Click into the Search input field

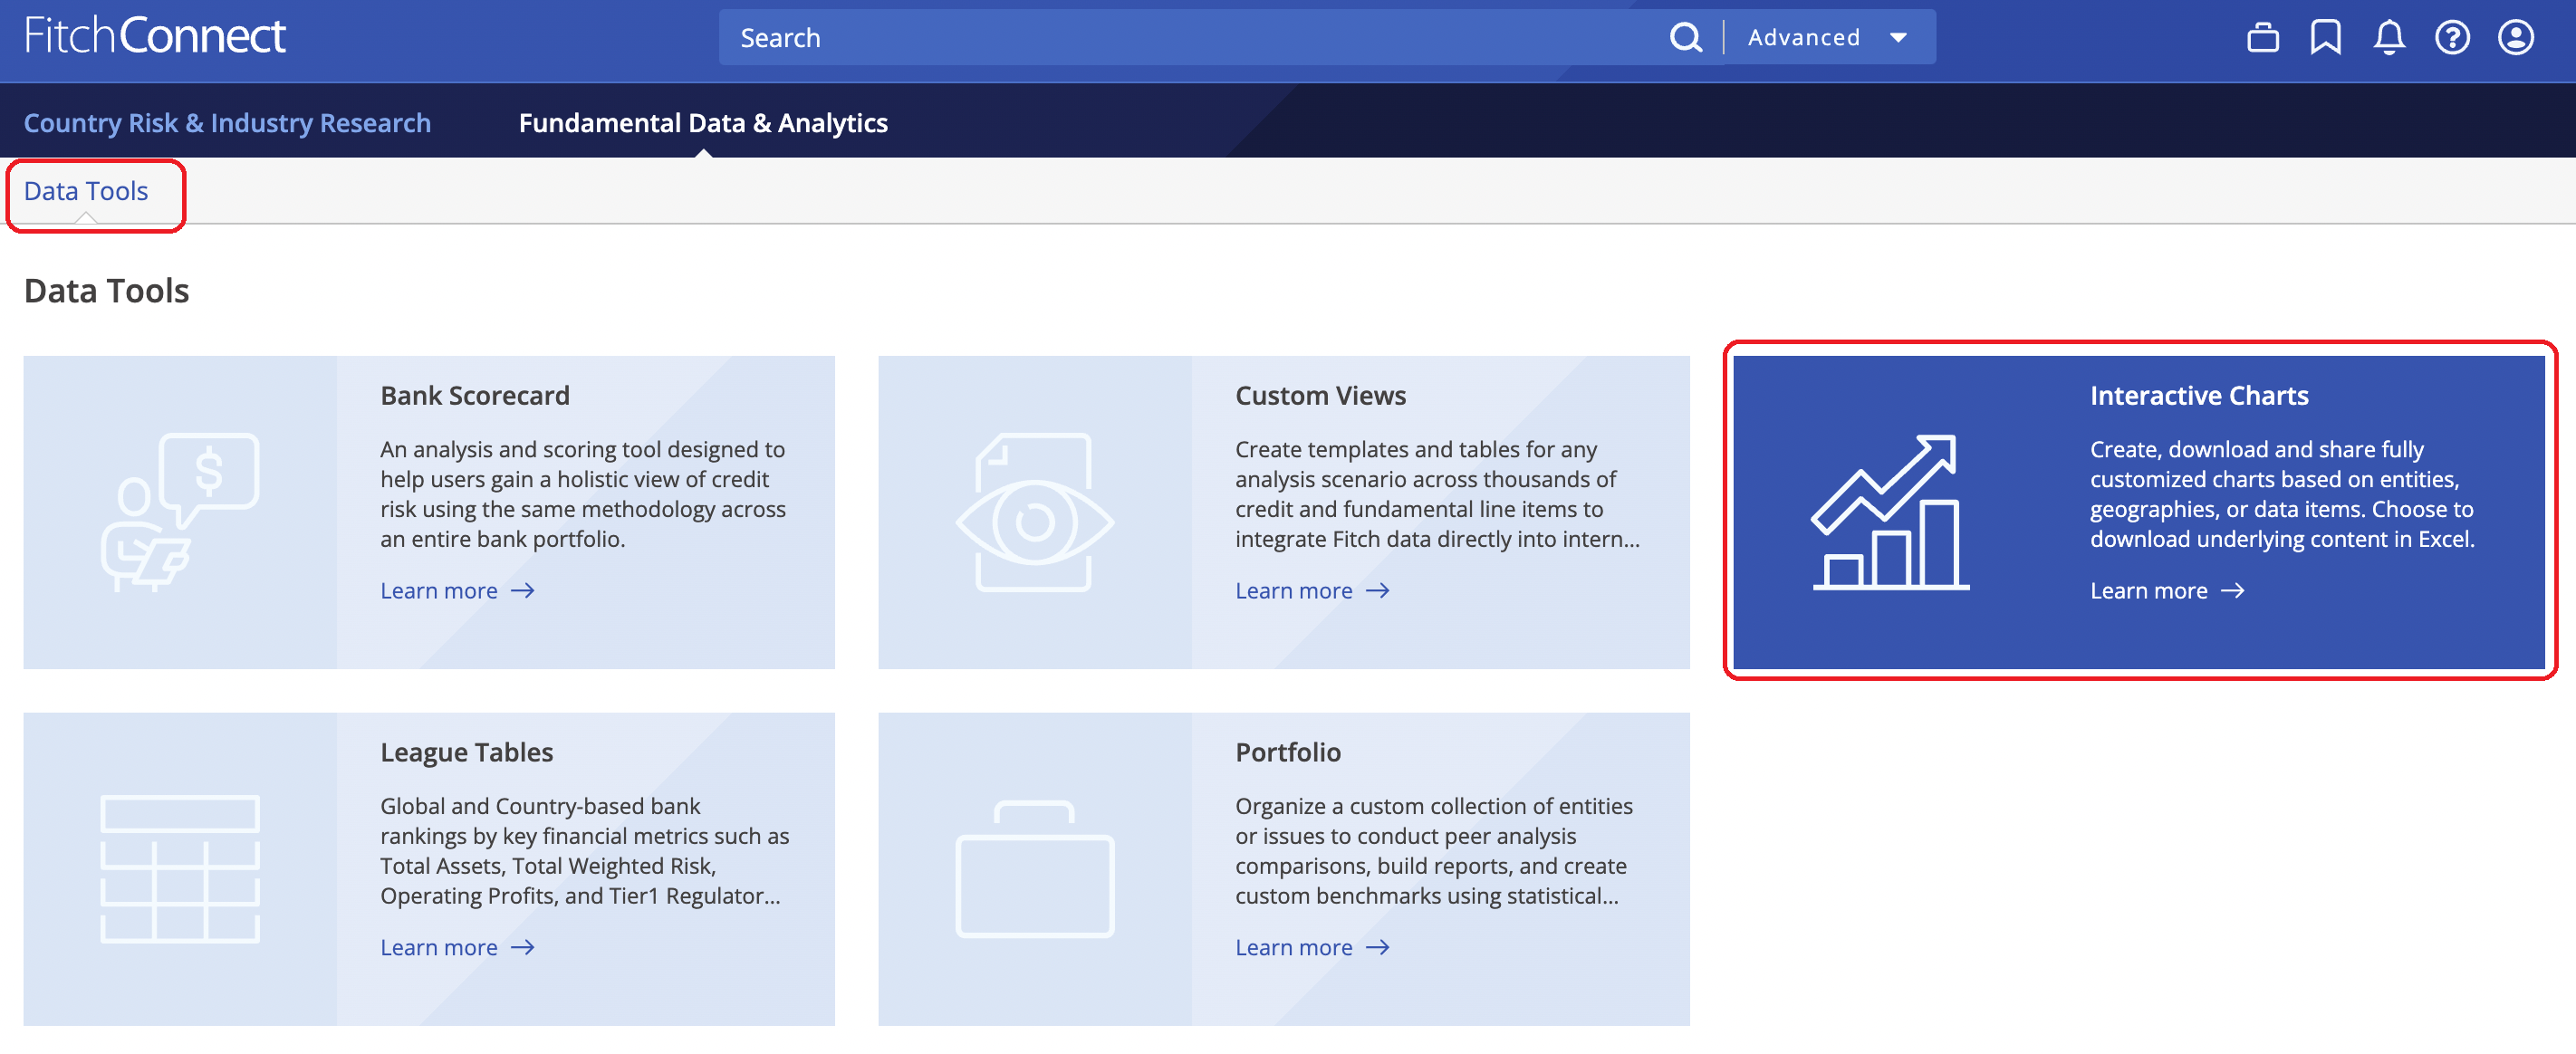(1190, 38)
